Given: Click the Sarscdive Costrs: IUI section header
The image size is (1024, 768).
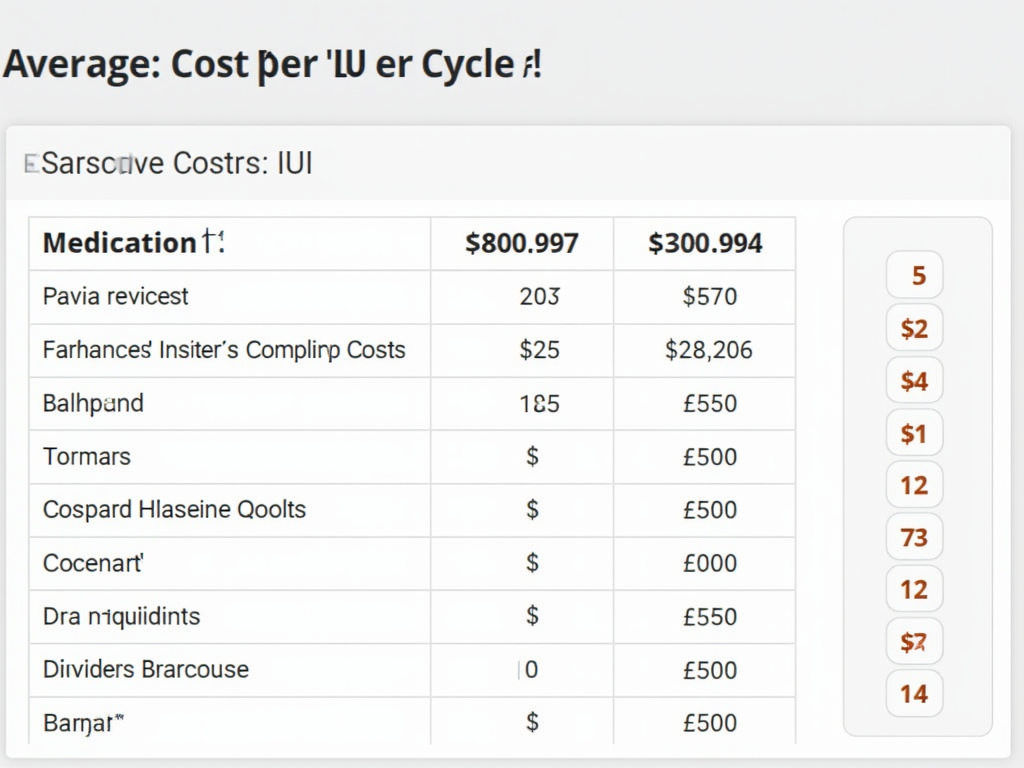Looking at the screenshot, I should pyautogui.click(x=177, y=163).
